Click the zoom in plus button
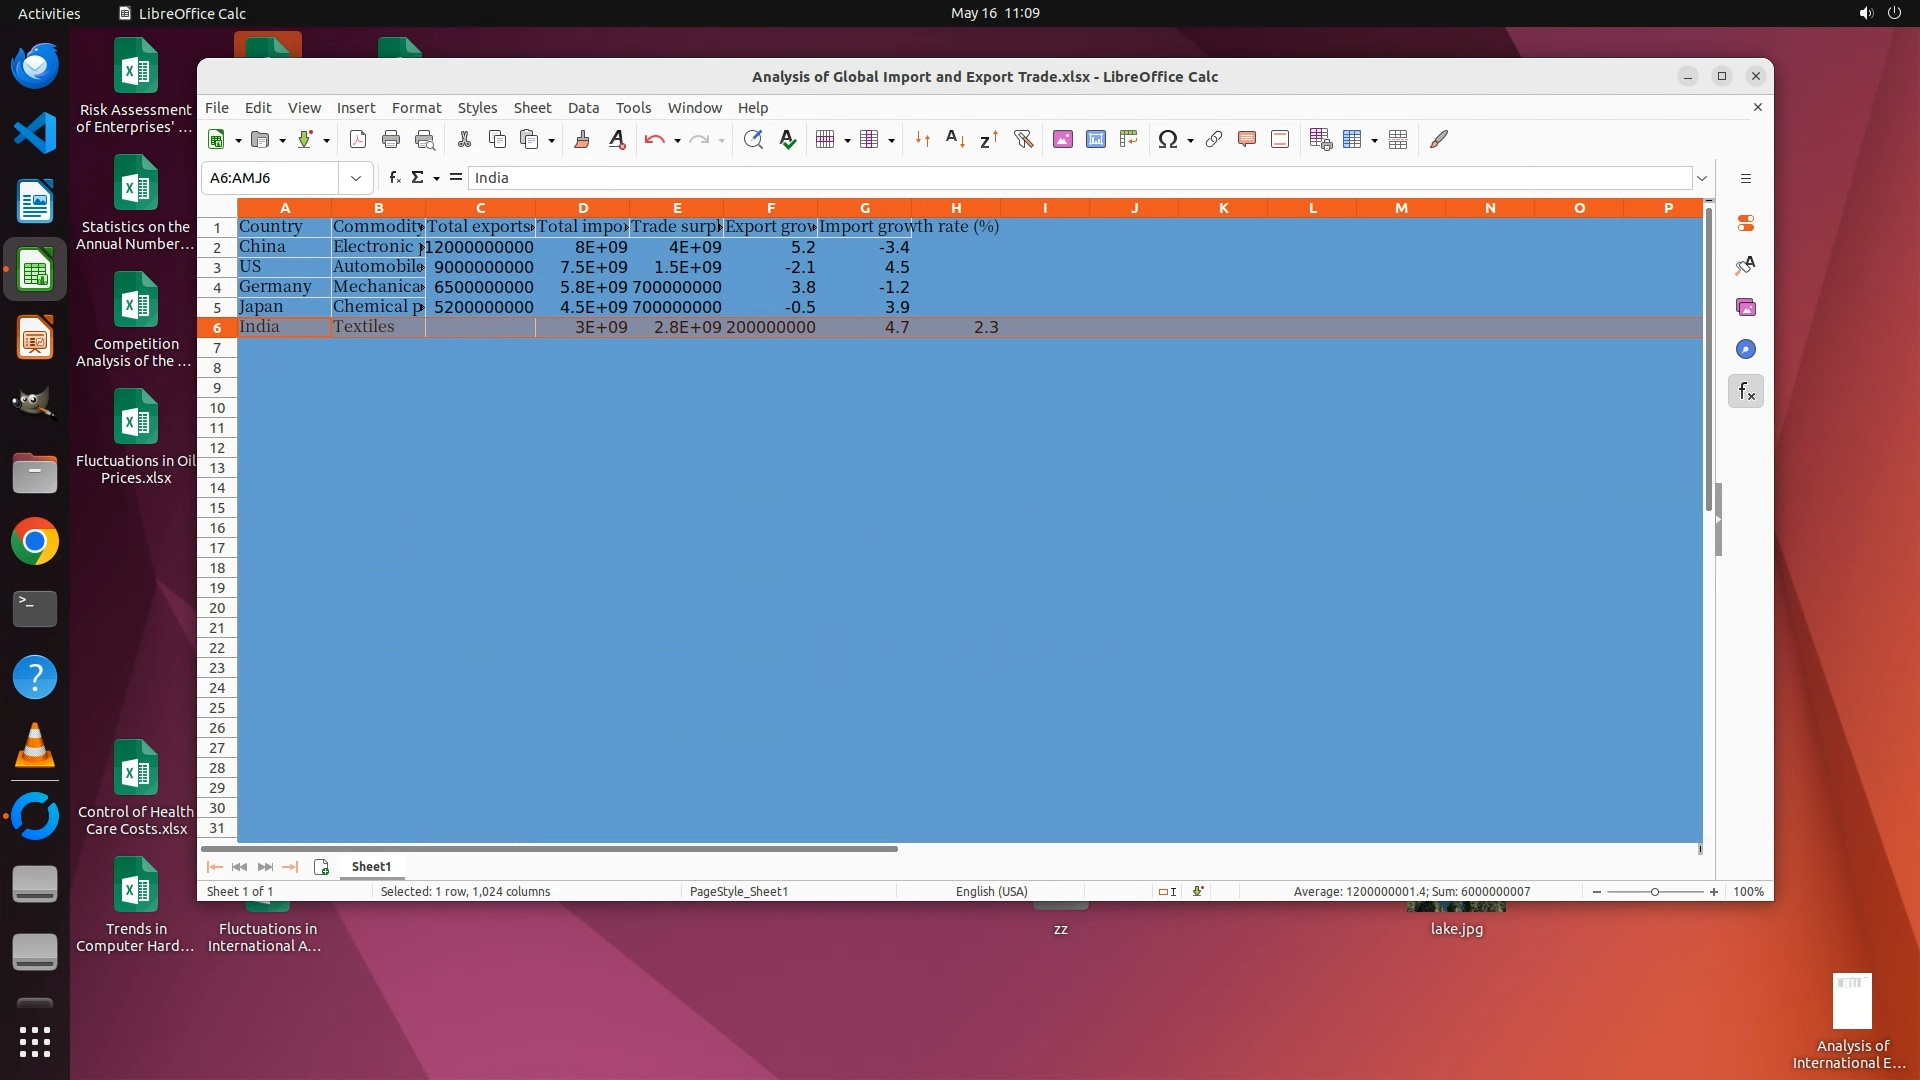 1714,892
